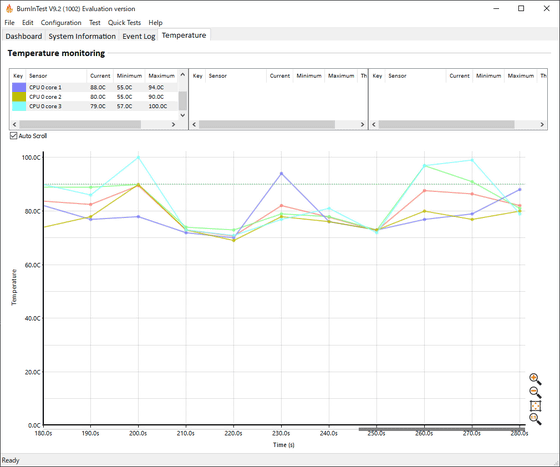Click the purple peak point at 230s
560x467 pixels.
[281, 174]
